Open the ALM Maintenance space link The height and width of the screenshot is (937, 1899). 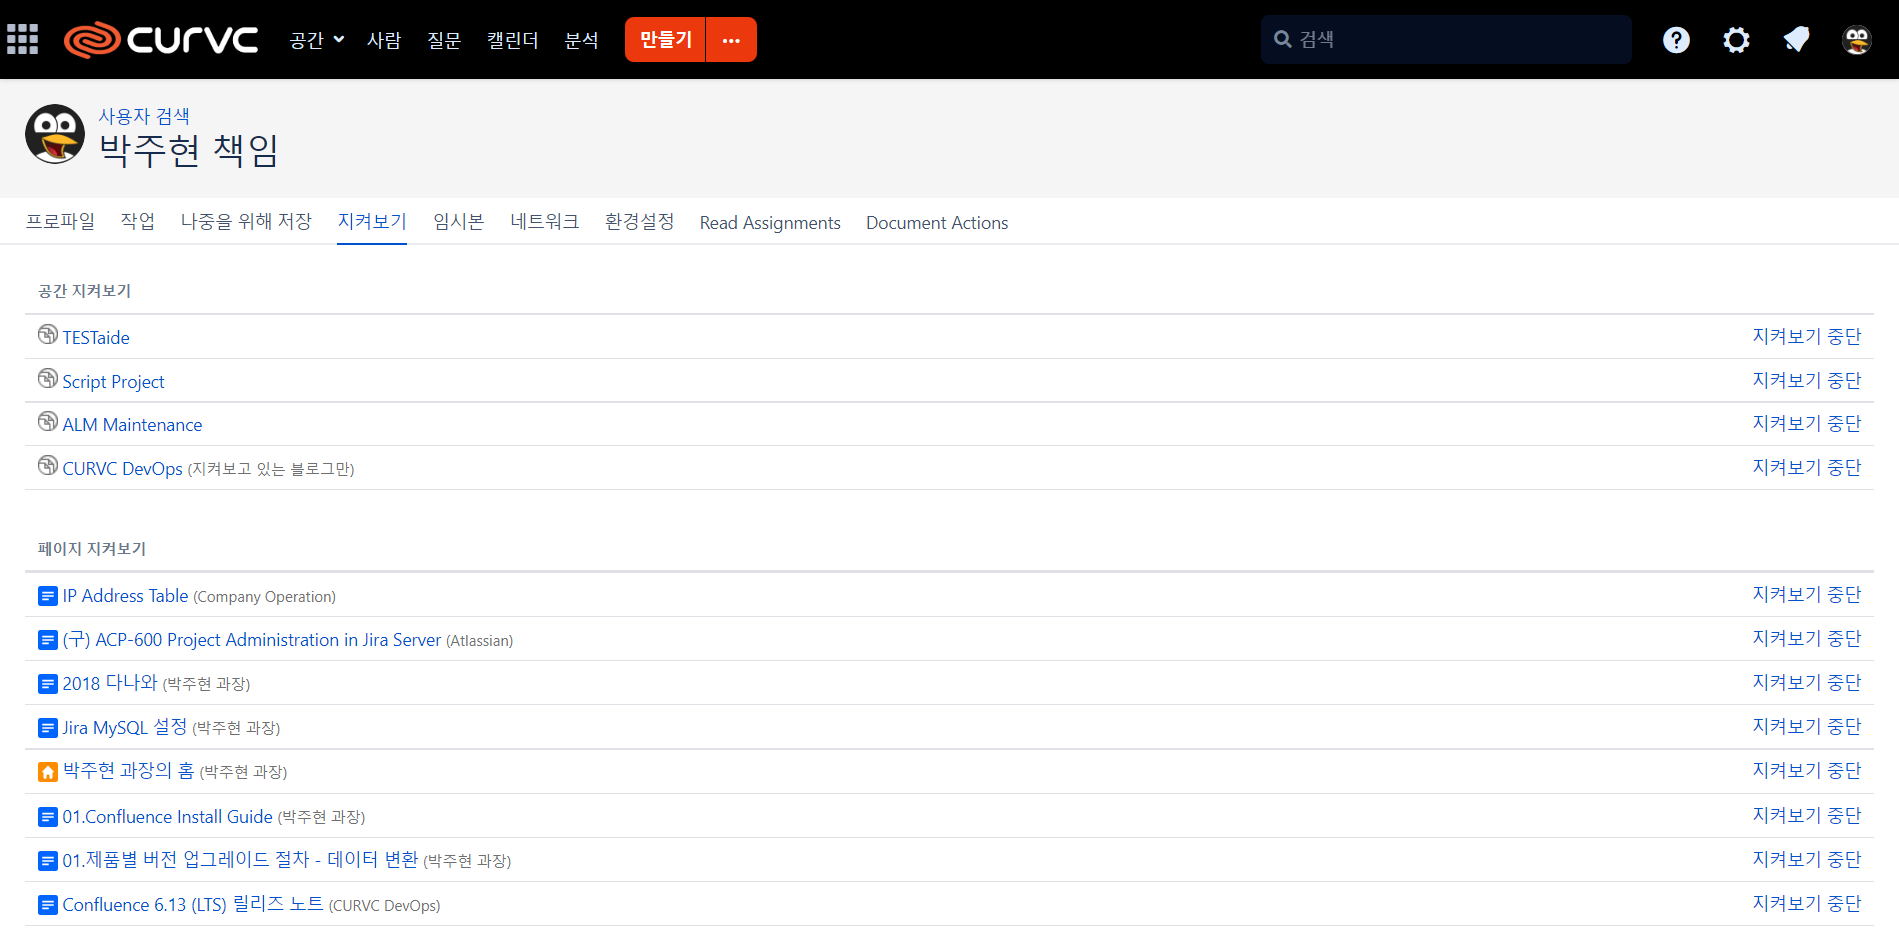point(132,425)
